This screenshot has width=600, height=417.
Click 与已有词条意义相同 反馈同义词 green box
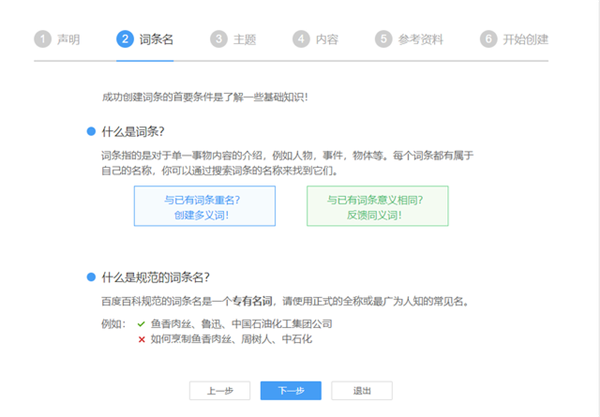[x=377, y=206]
